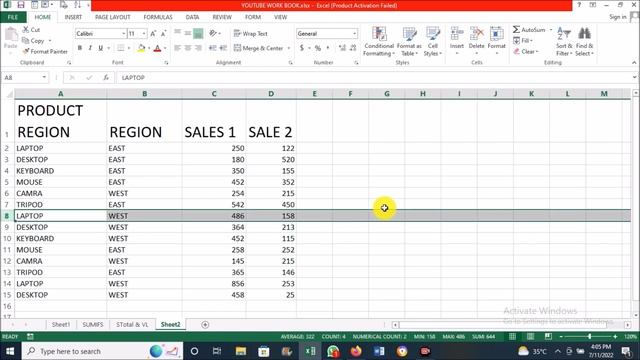This screenshot has height=360, width=640.
Task: Collapse the ribbon with the arrow
Action: [634, 62]
